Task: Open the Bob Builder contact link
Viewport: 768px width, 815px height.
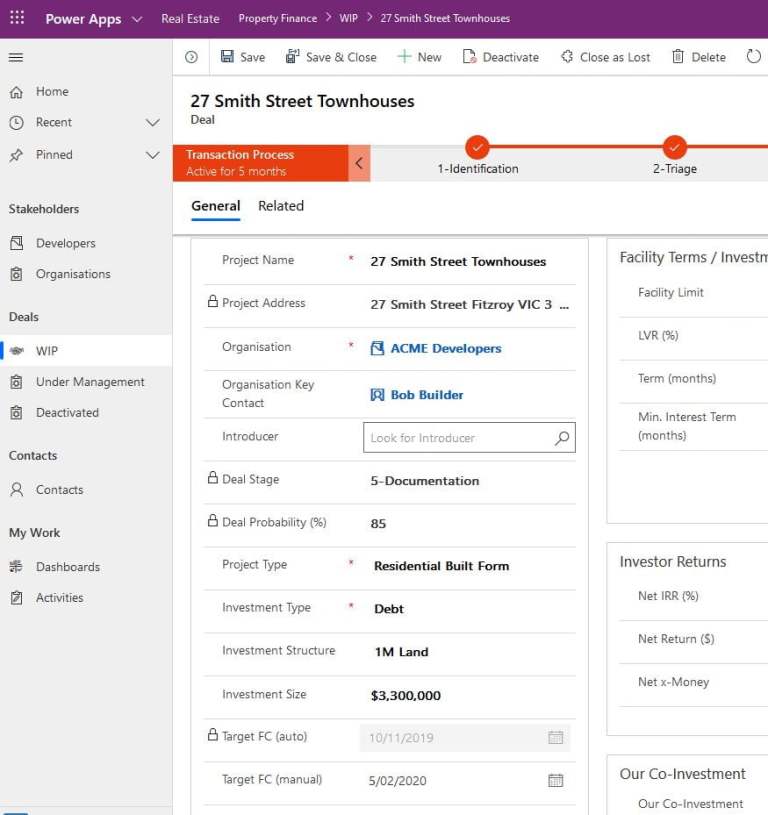Action: (x=427, y=395)
